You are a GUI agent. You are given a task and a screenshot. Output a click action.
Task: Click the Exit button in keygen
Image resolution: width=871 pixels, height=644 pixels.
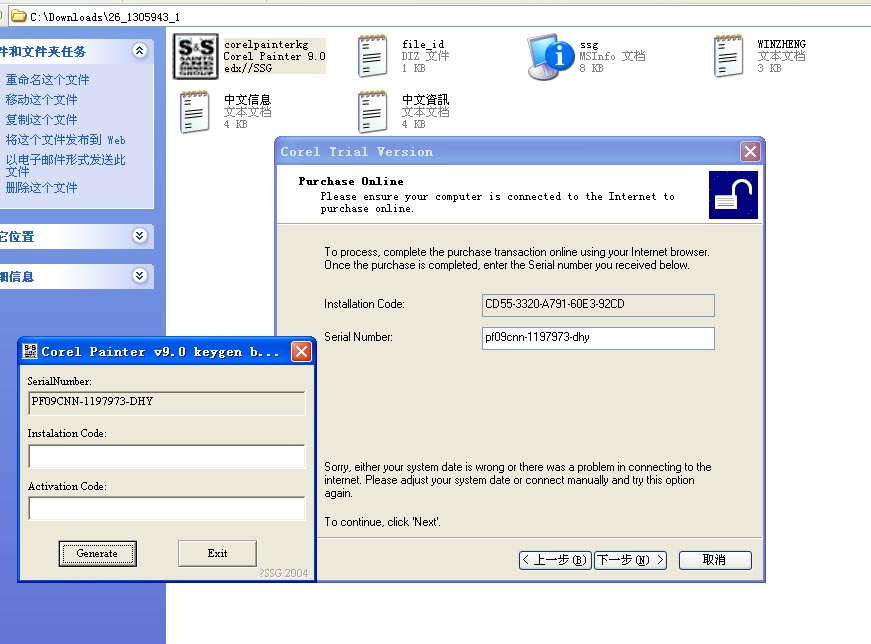[217, 553]
